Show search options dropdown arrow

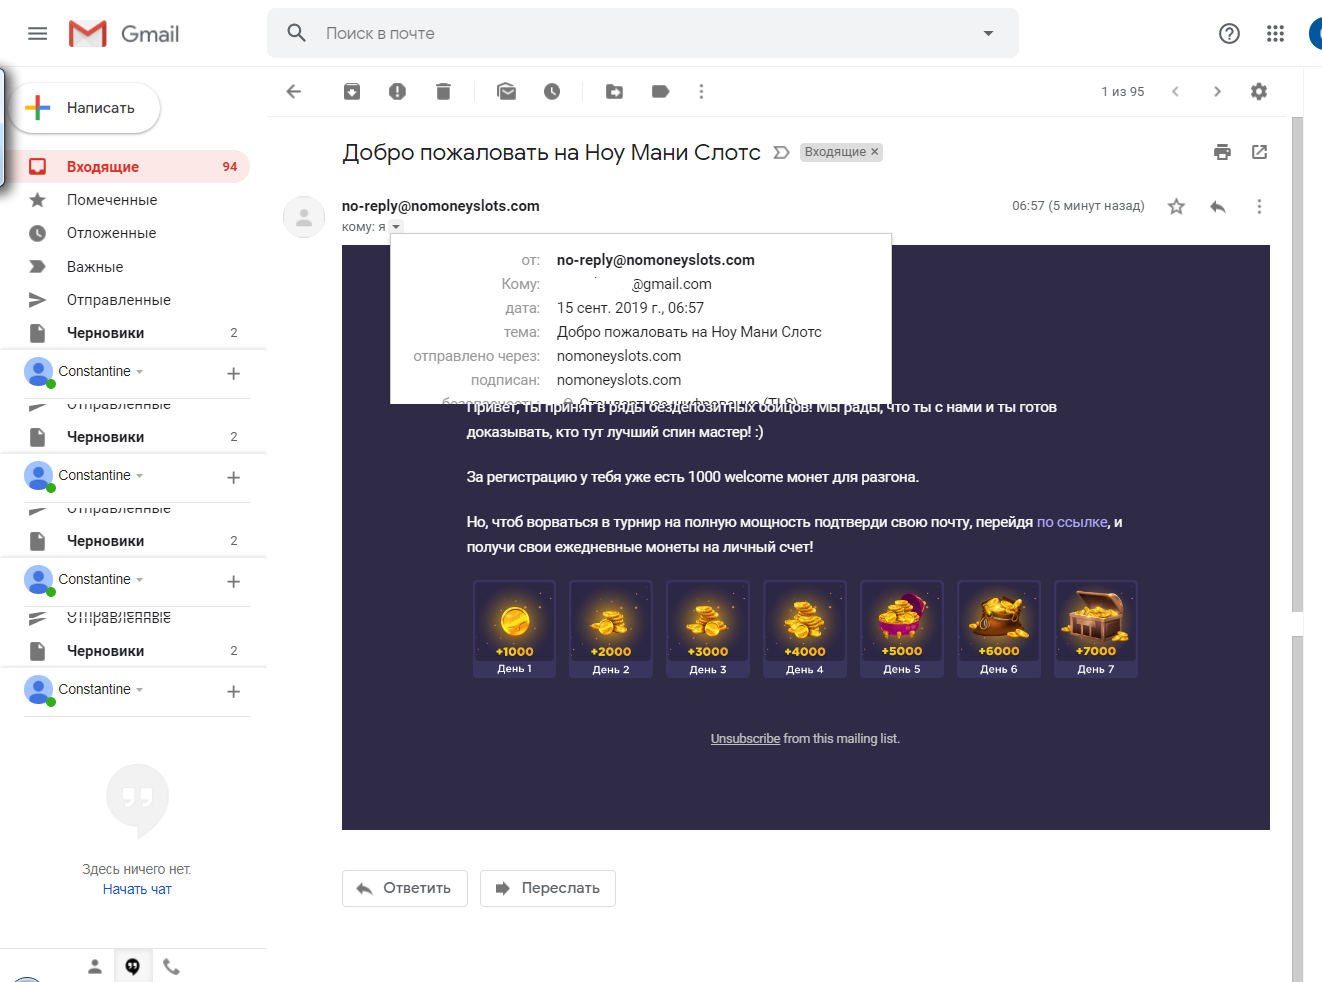[x=988, y=33]
